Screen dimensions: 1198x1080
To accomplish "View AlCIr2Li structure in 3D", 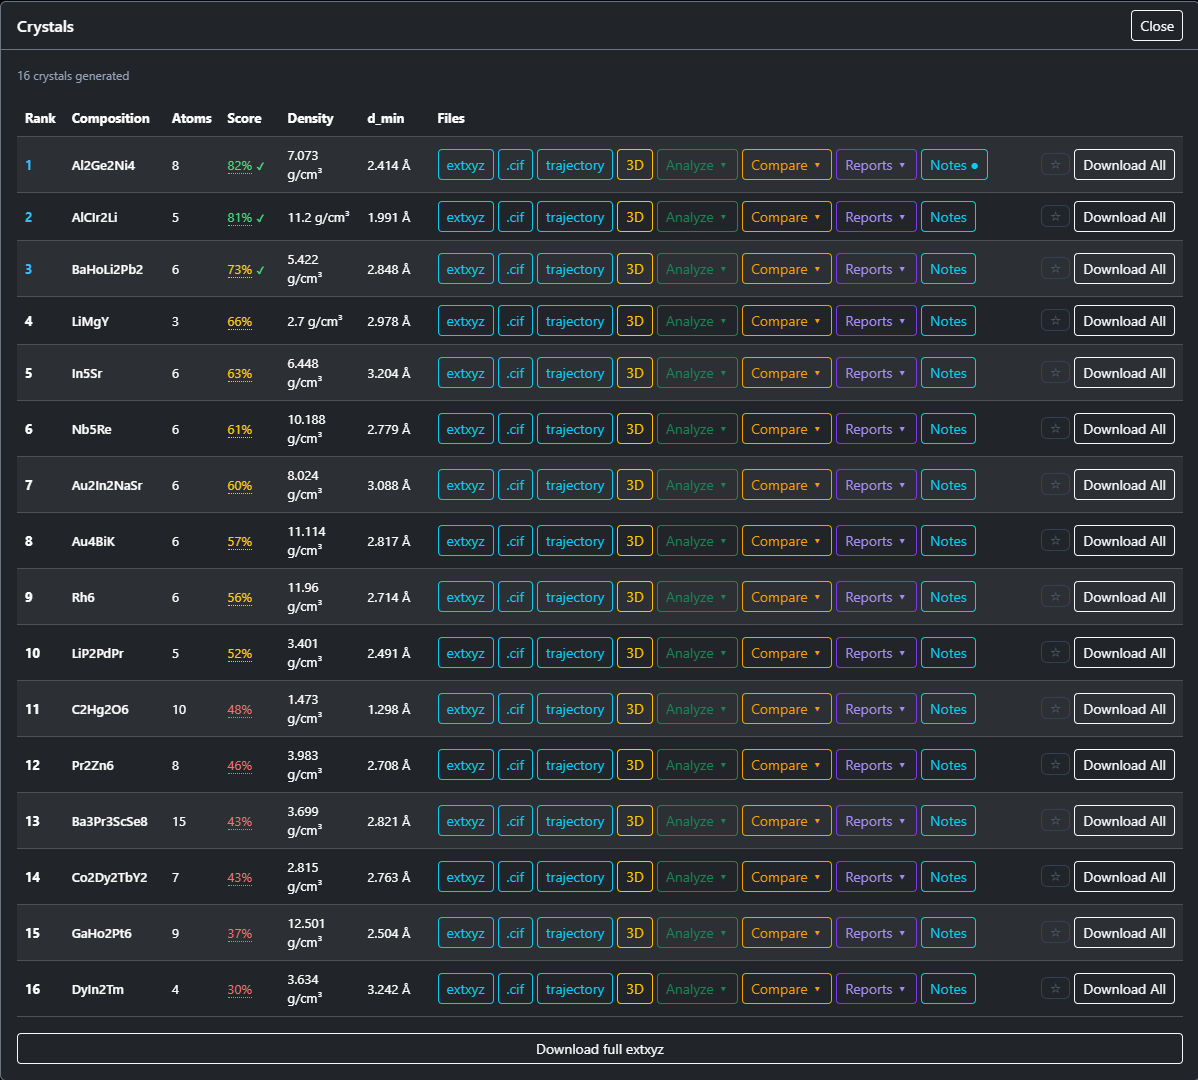I will point(635,217).
